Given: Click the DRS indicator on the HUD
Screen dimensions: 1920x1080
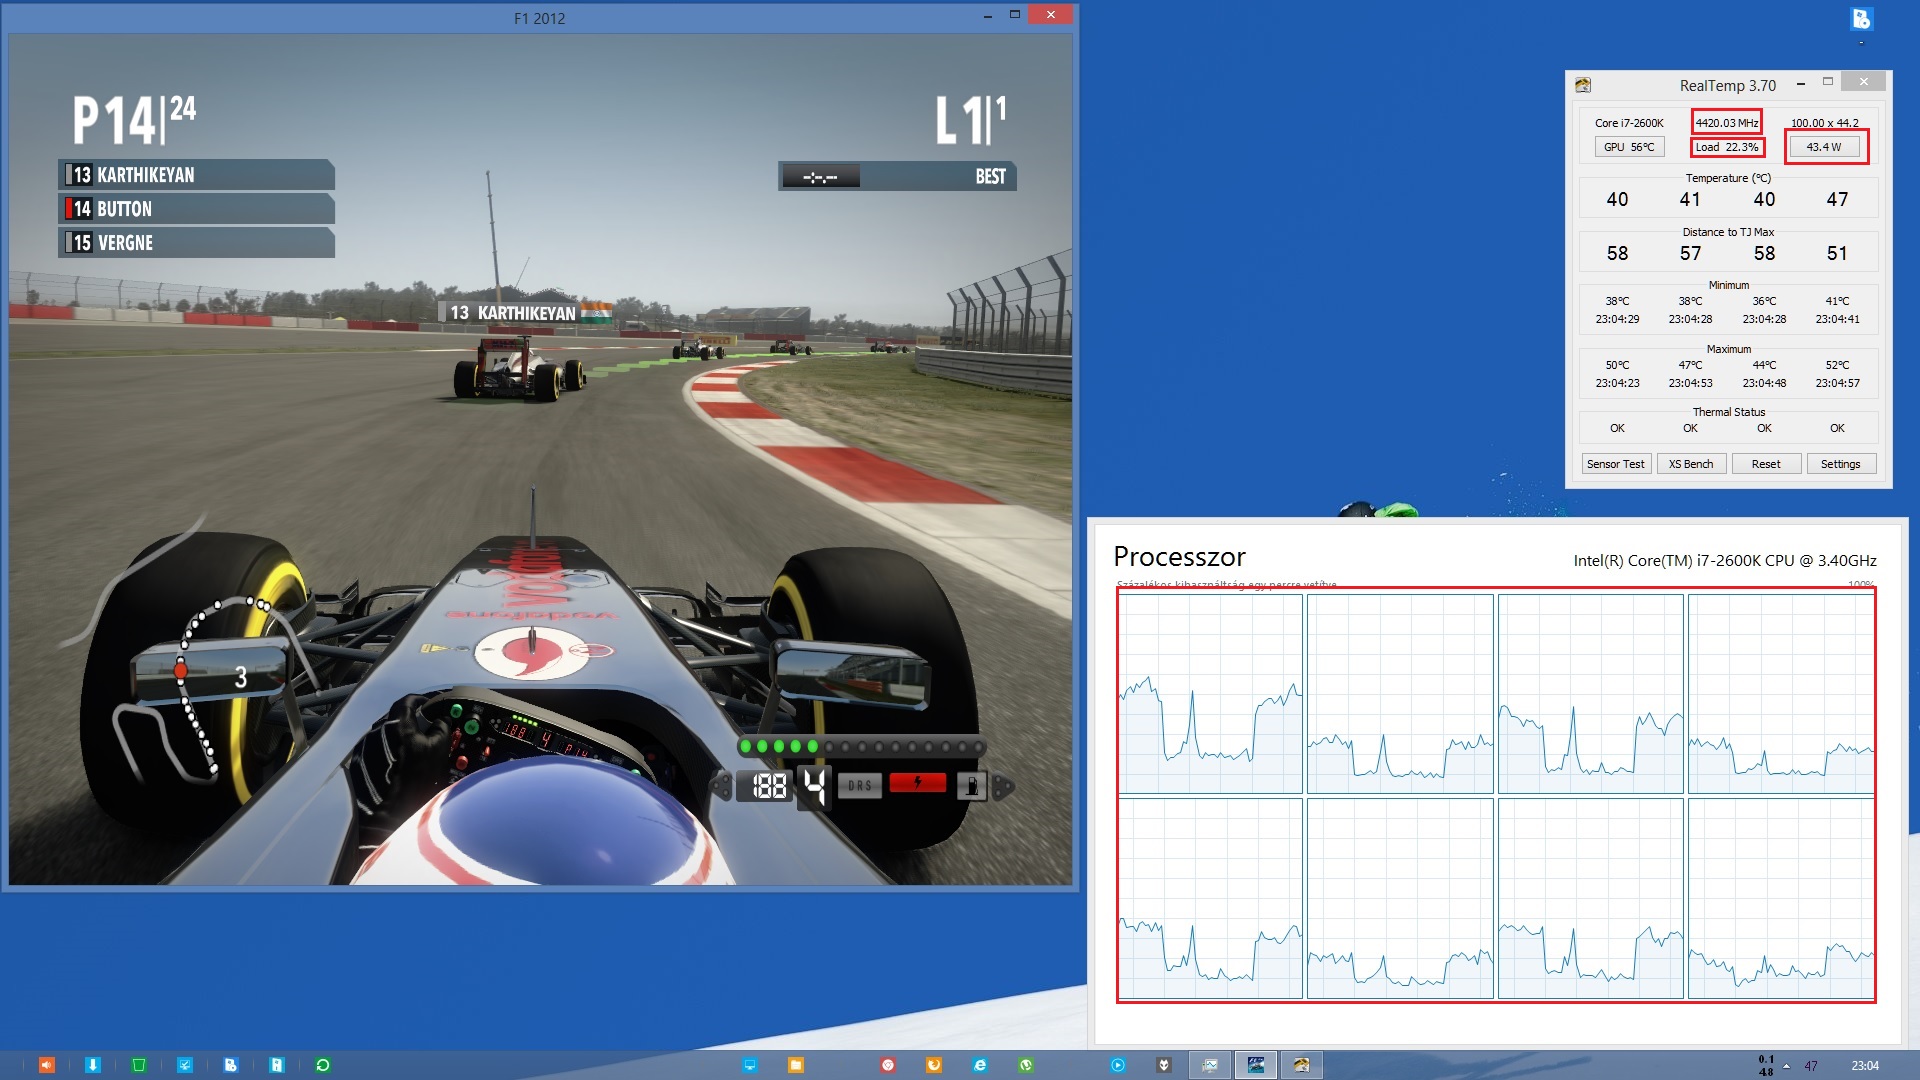Looking at the screenshot, I should 860,786.
